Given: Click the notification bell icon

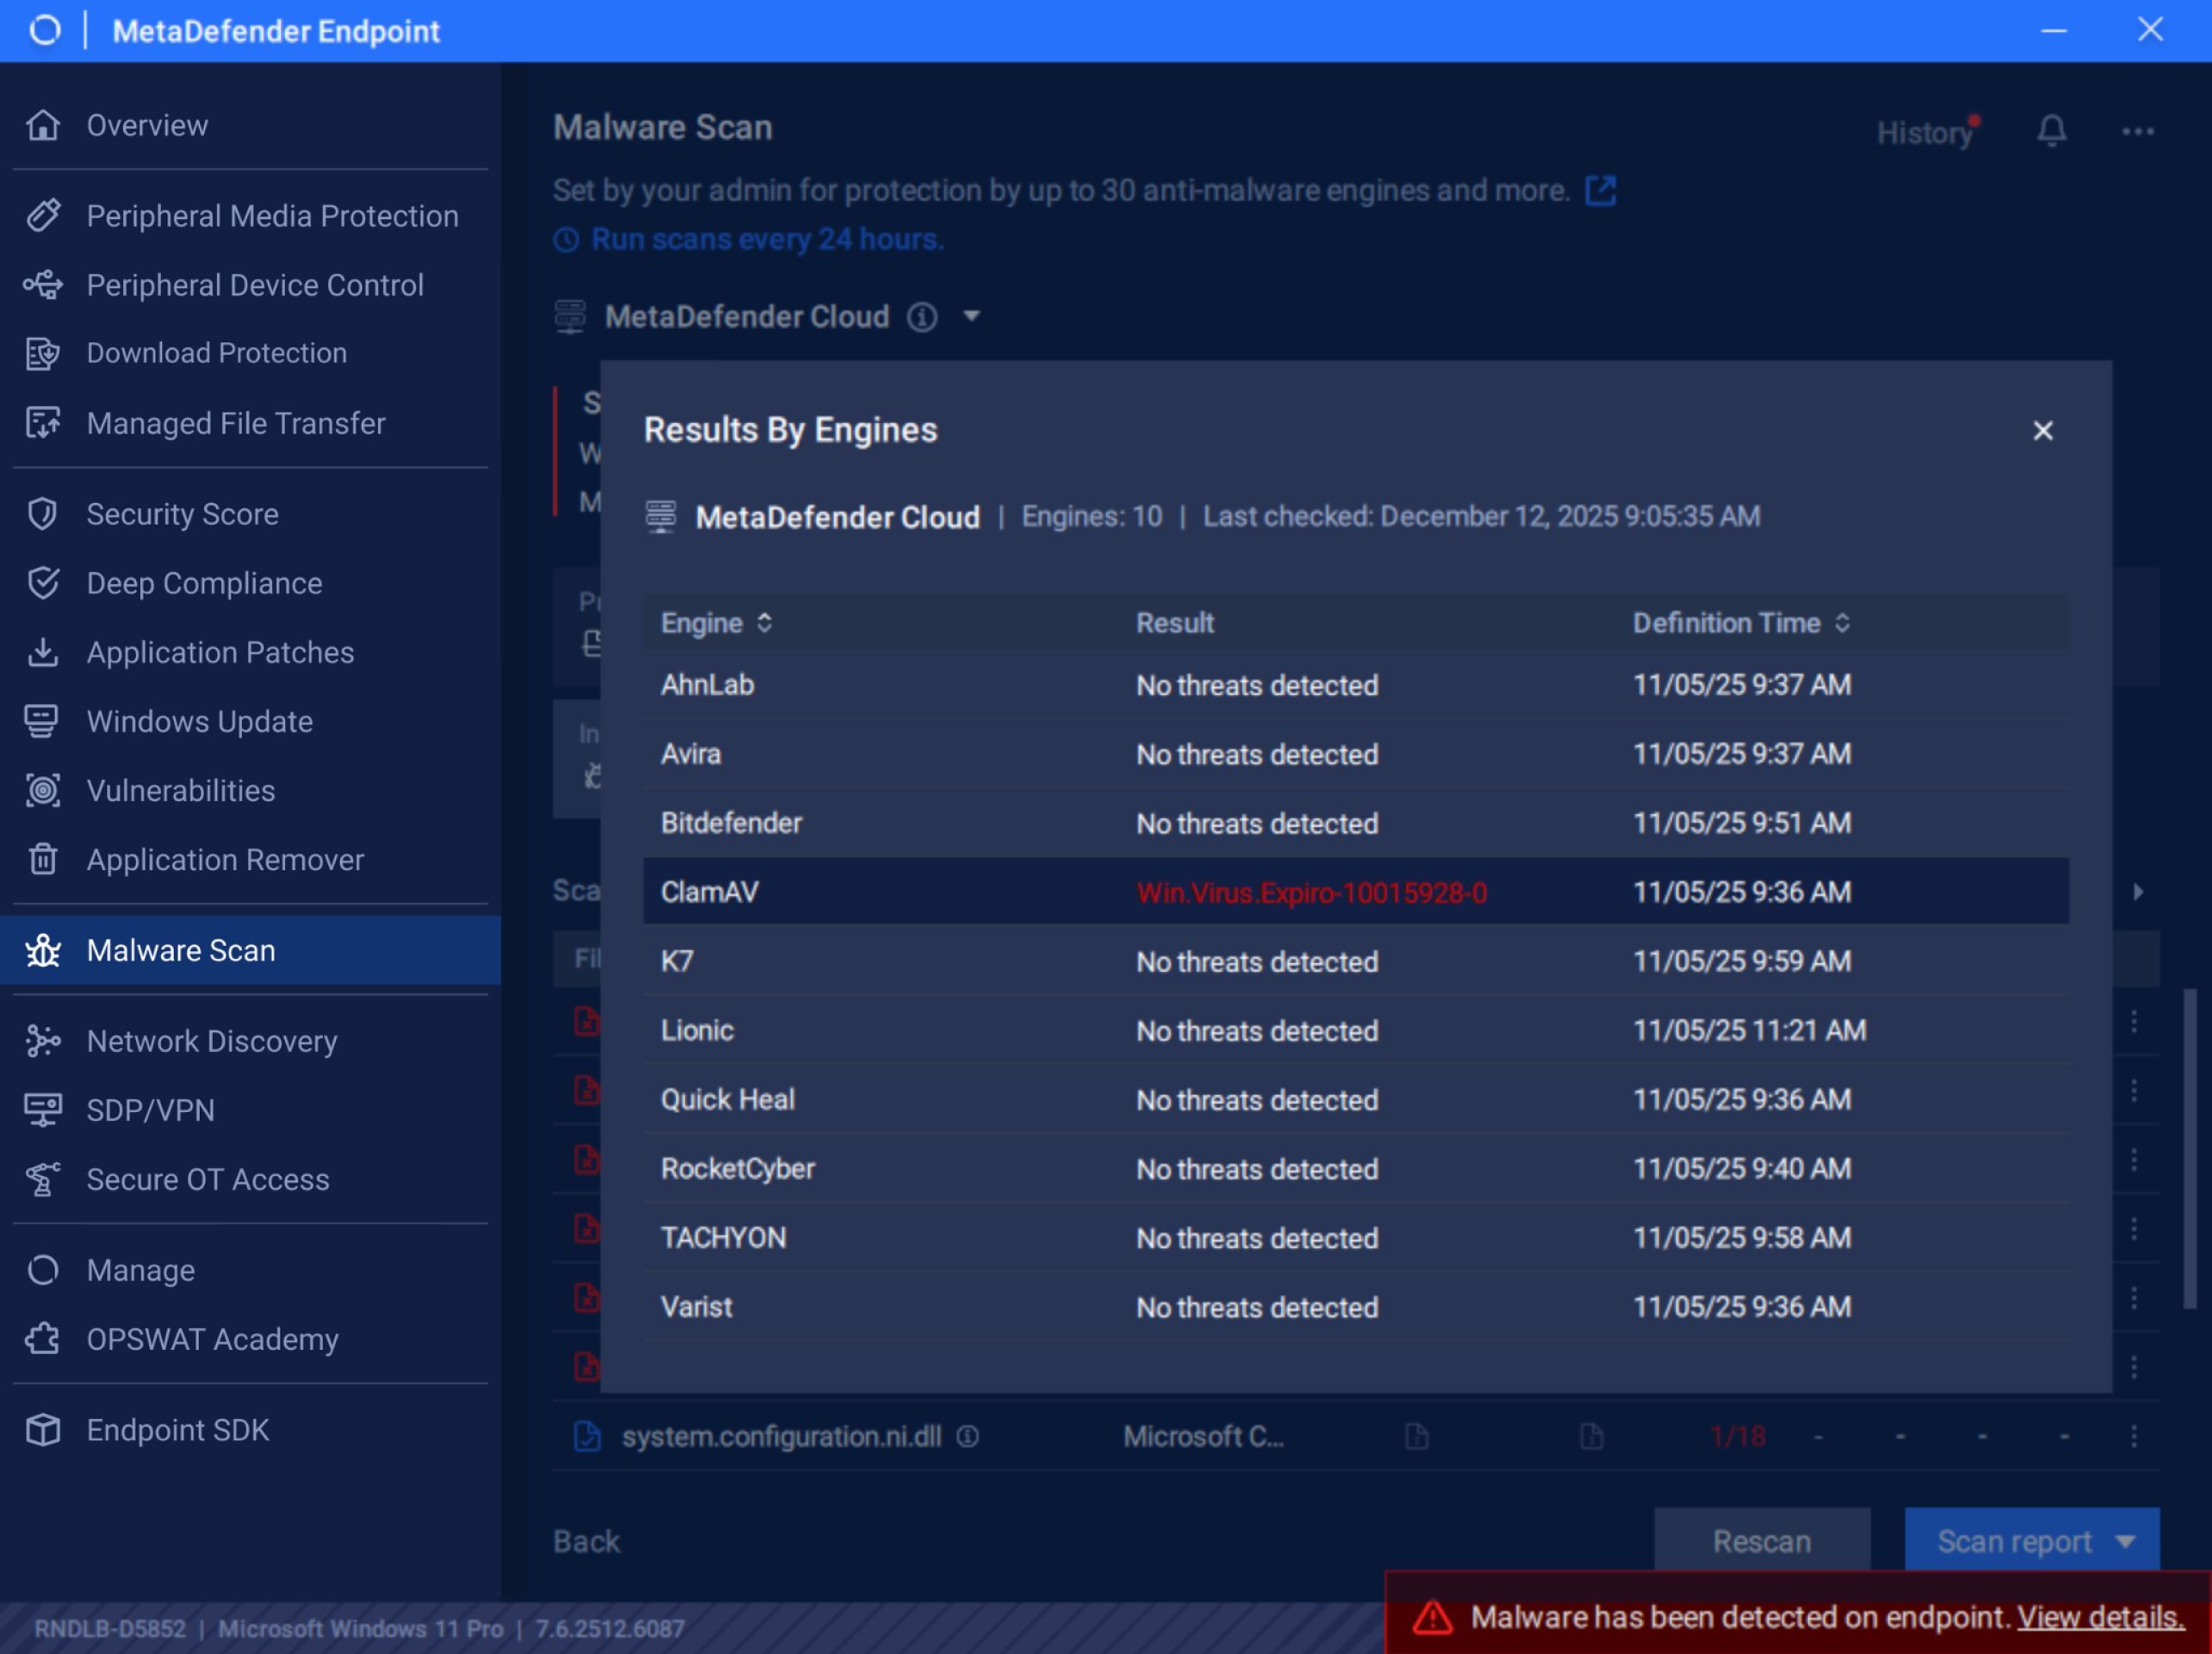Looking at the screenshot, I should coord(2051,131).
